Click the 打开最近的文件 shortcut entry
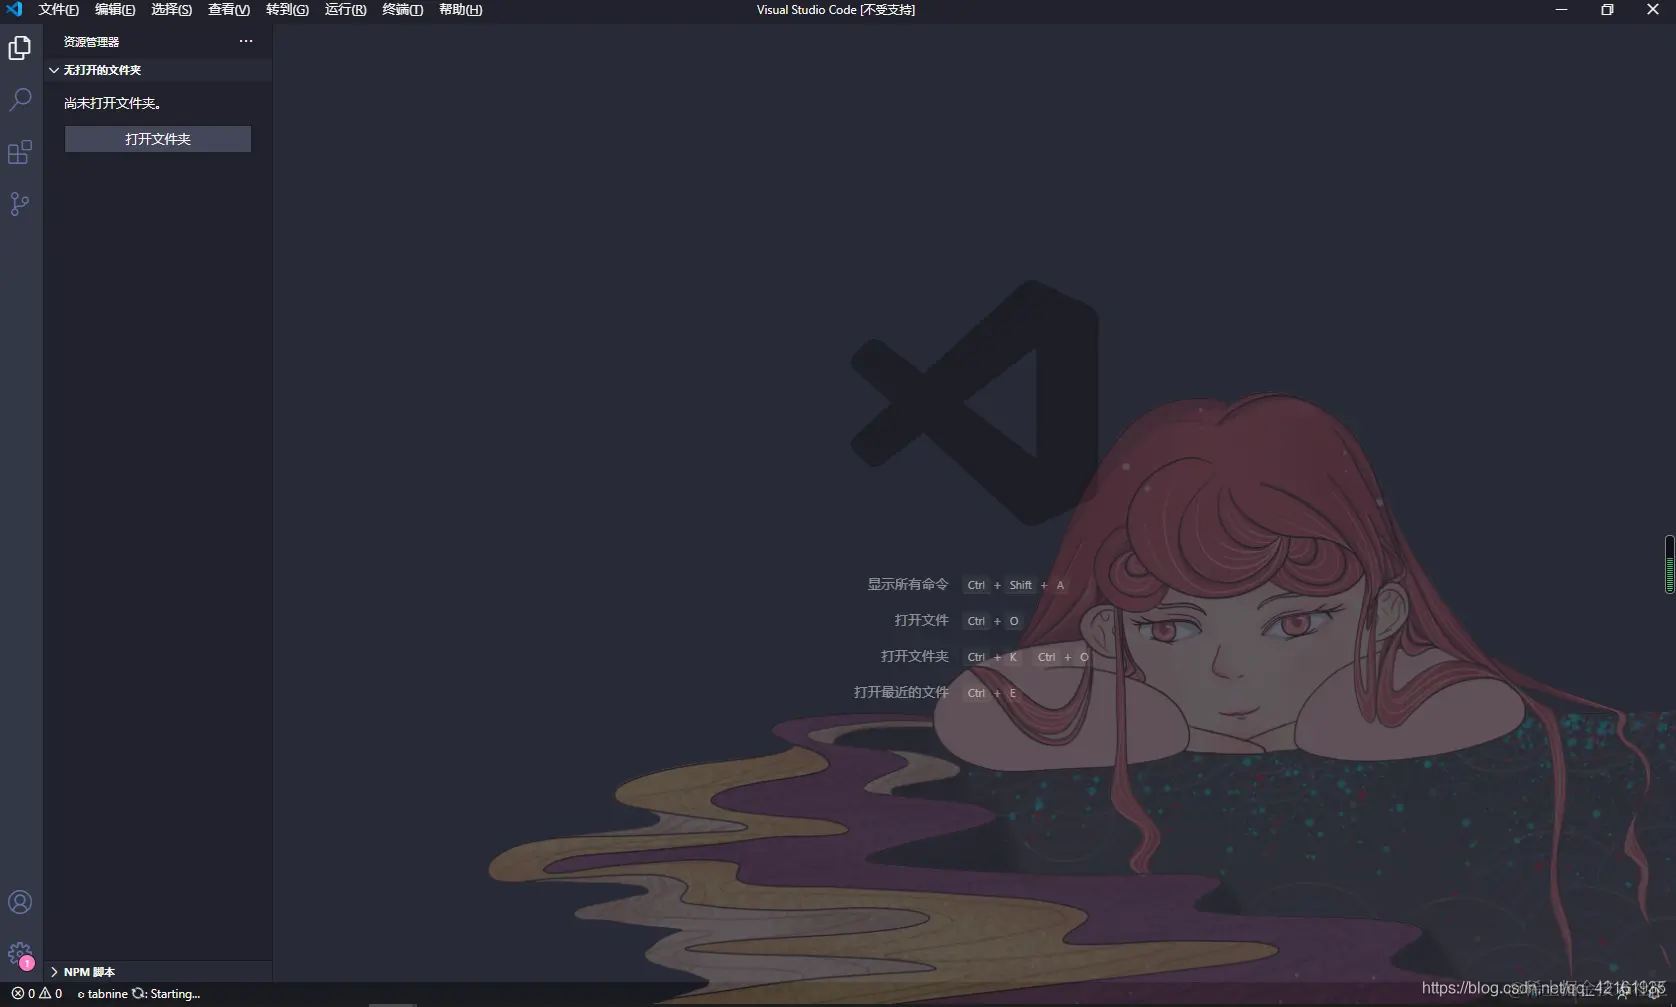 (x=900, y=692)
